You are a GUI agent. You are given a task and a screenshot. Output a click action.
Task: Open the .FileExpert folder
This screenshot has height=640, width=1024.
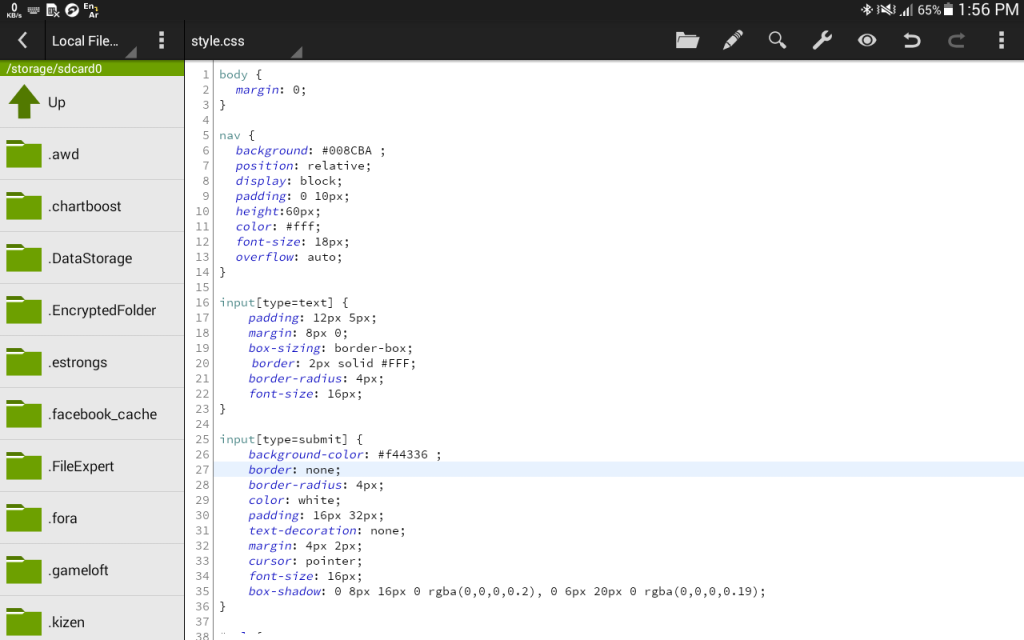(x=92, y=466)
